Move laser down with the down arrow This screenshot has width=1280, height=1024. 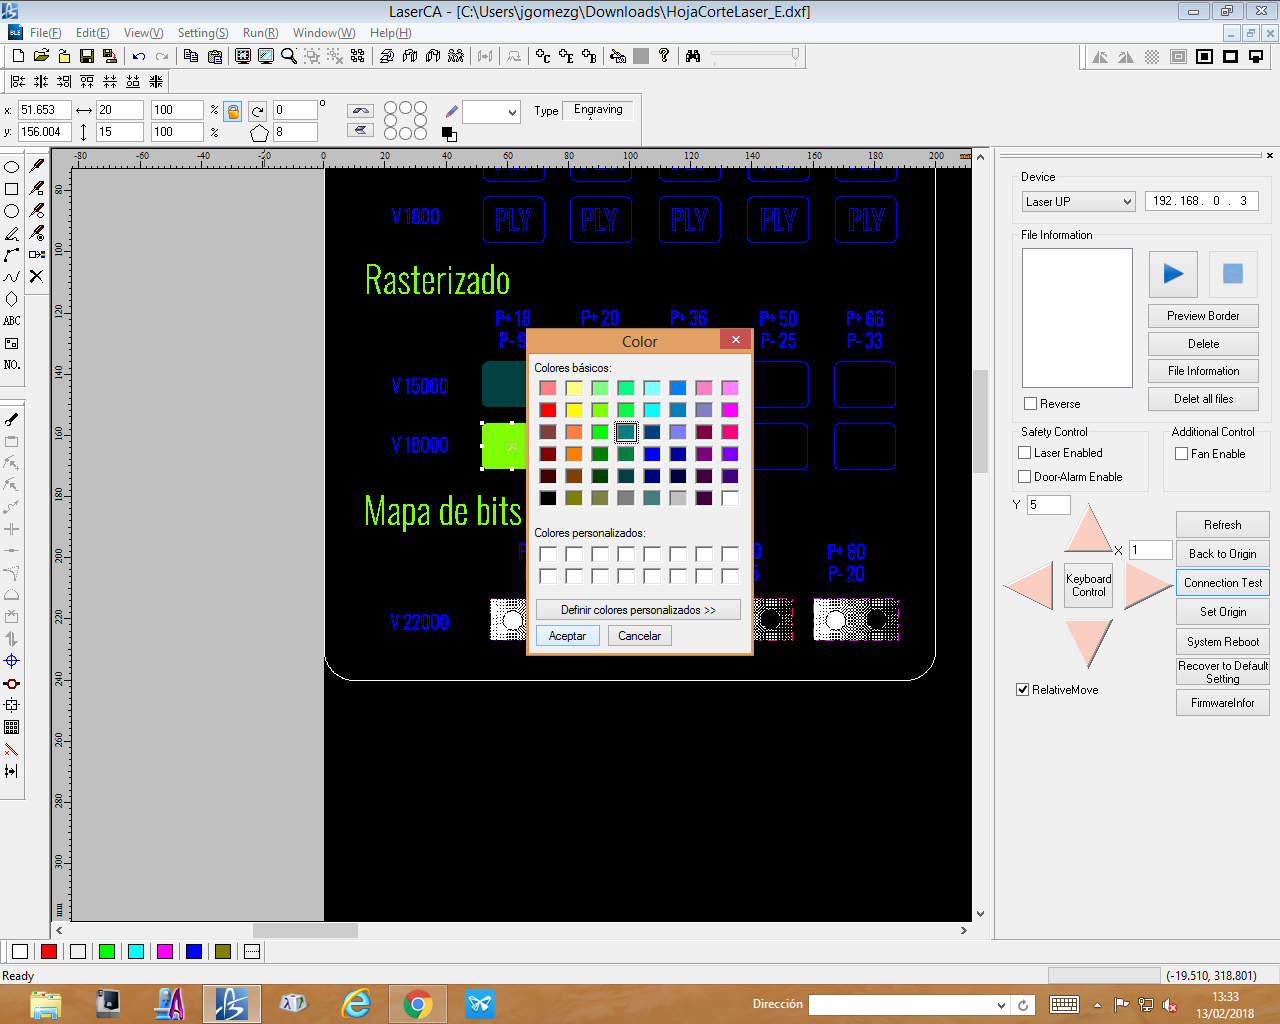tap(1088, 643)
